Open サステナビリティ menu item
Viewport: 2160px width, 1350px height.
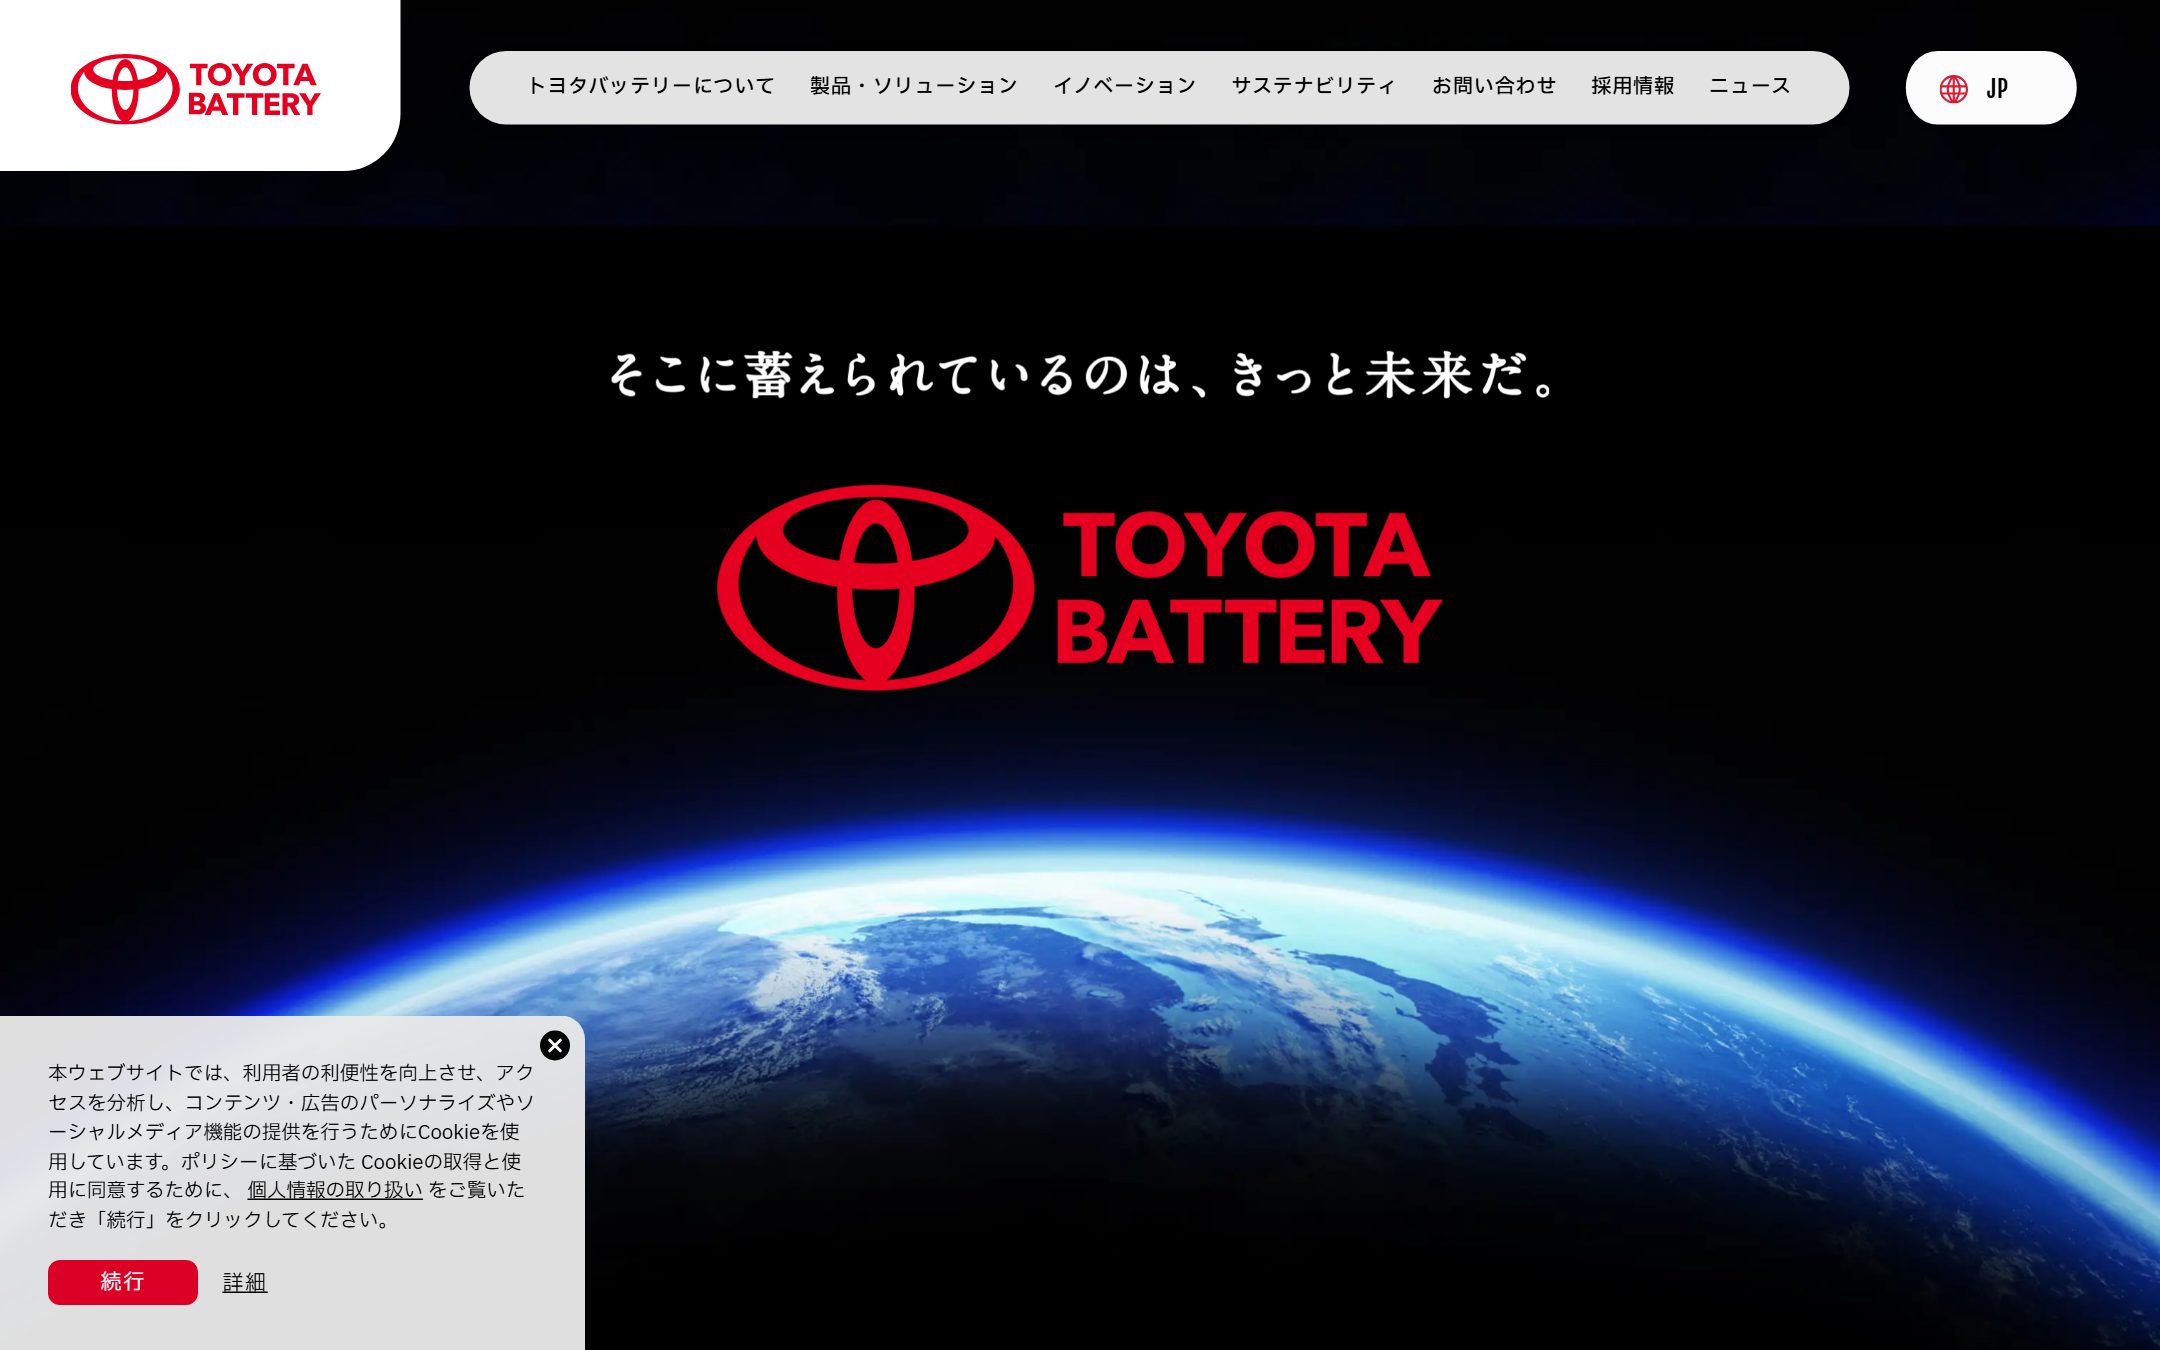coord(1313,86)
